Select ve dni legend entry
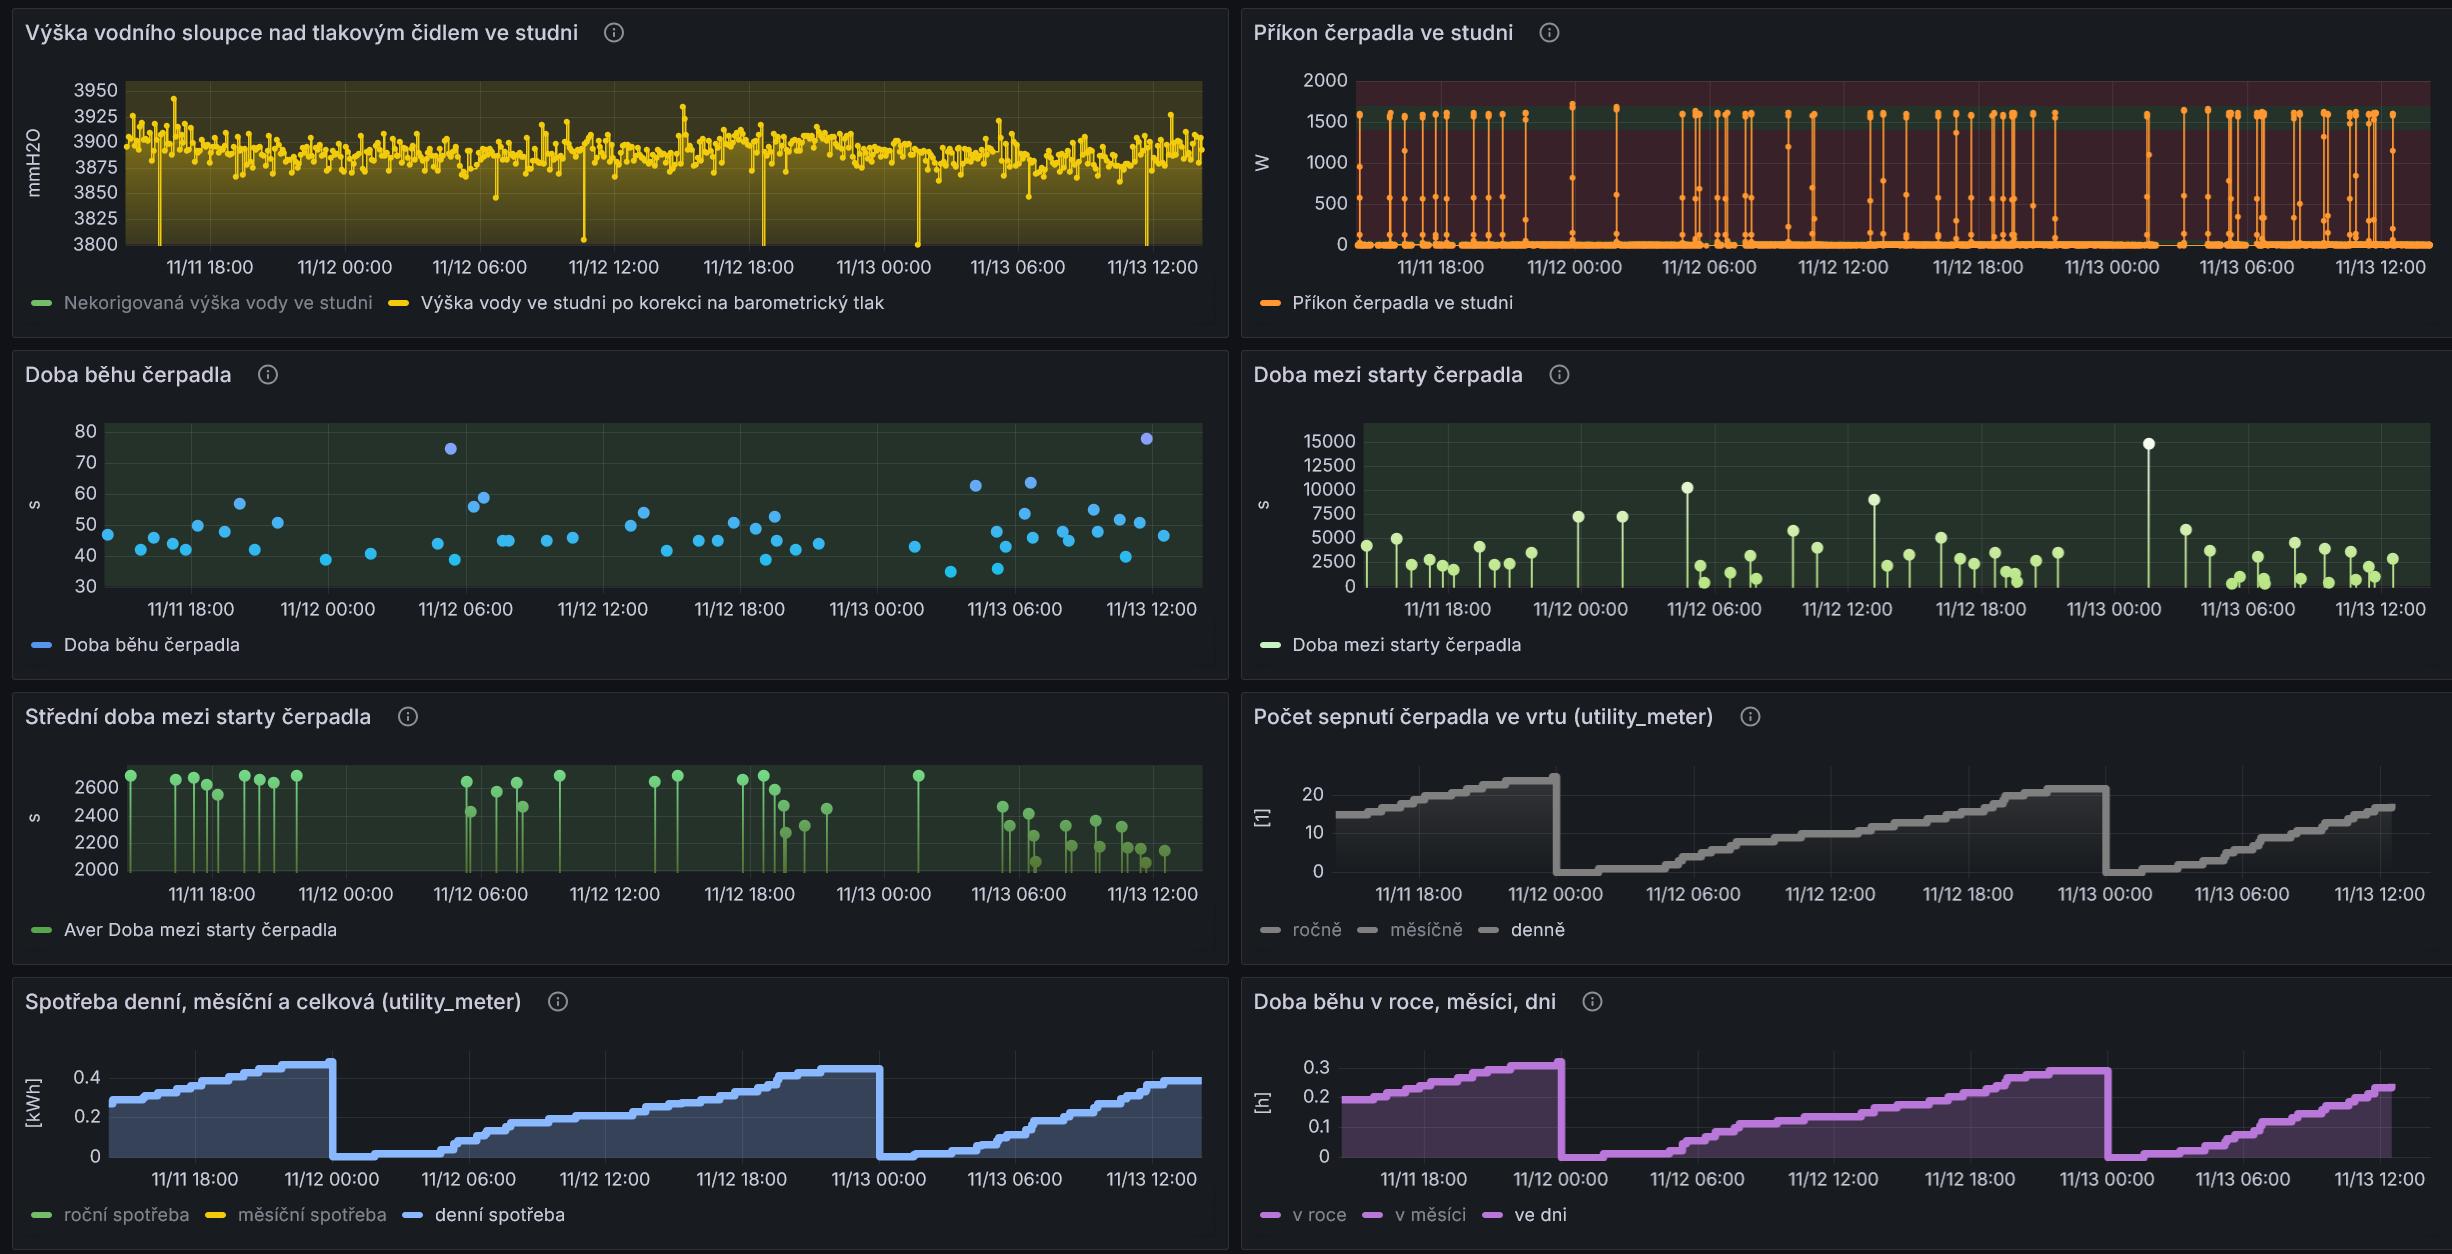2452x1254 pixels. click(x=1540, y=1215)
